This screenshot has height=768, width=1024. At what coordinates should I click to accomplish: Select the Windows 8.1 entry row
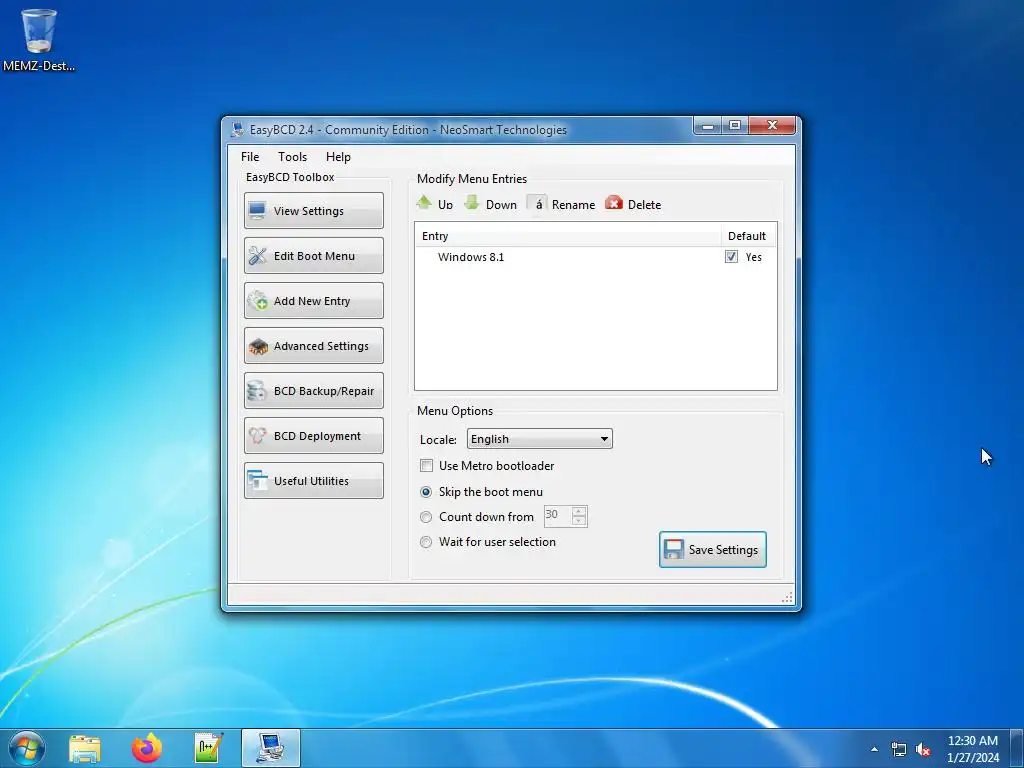(595, 257)
